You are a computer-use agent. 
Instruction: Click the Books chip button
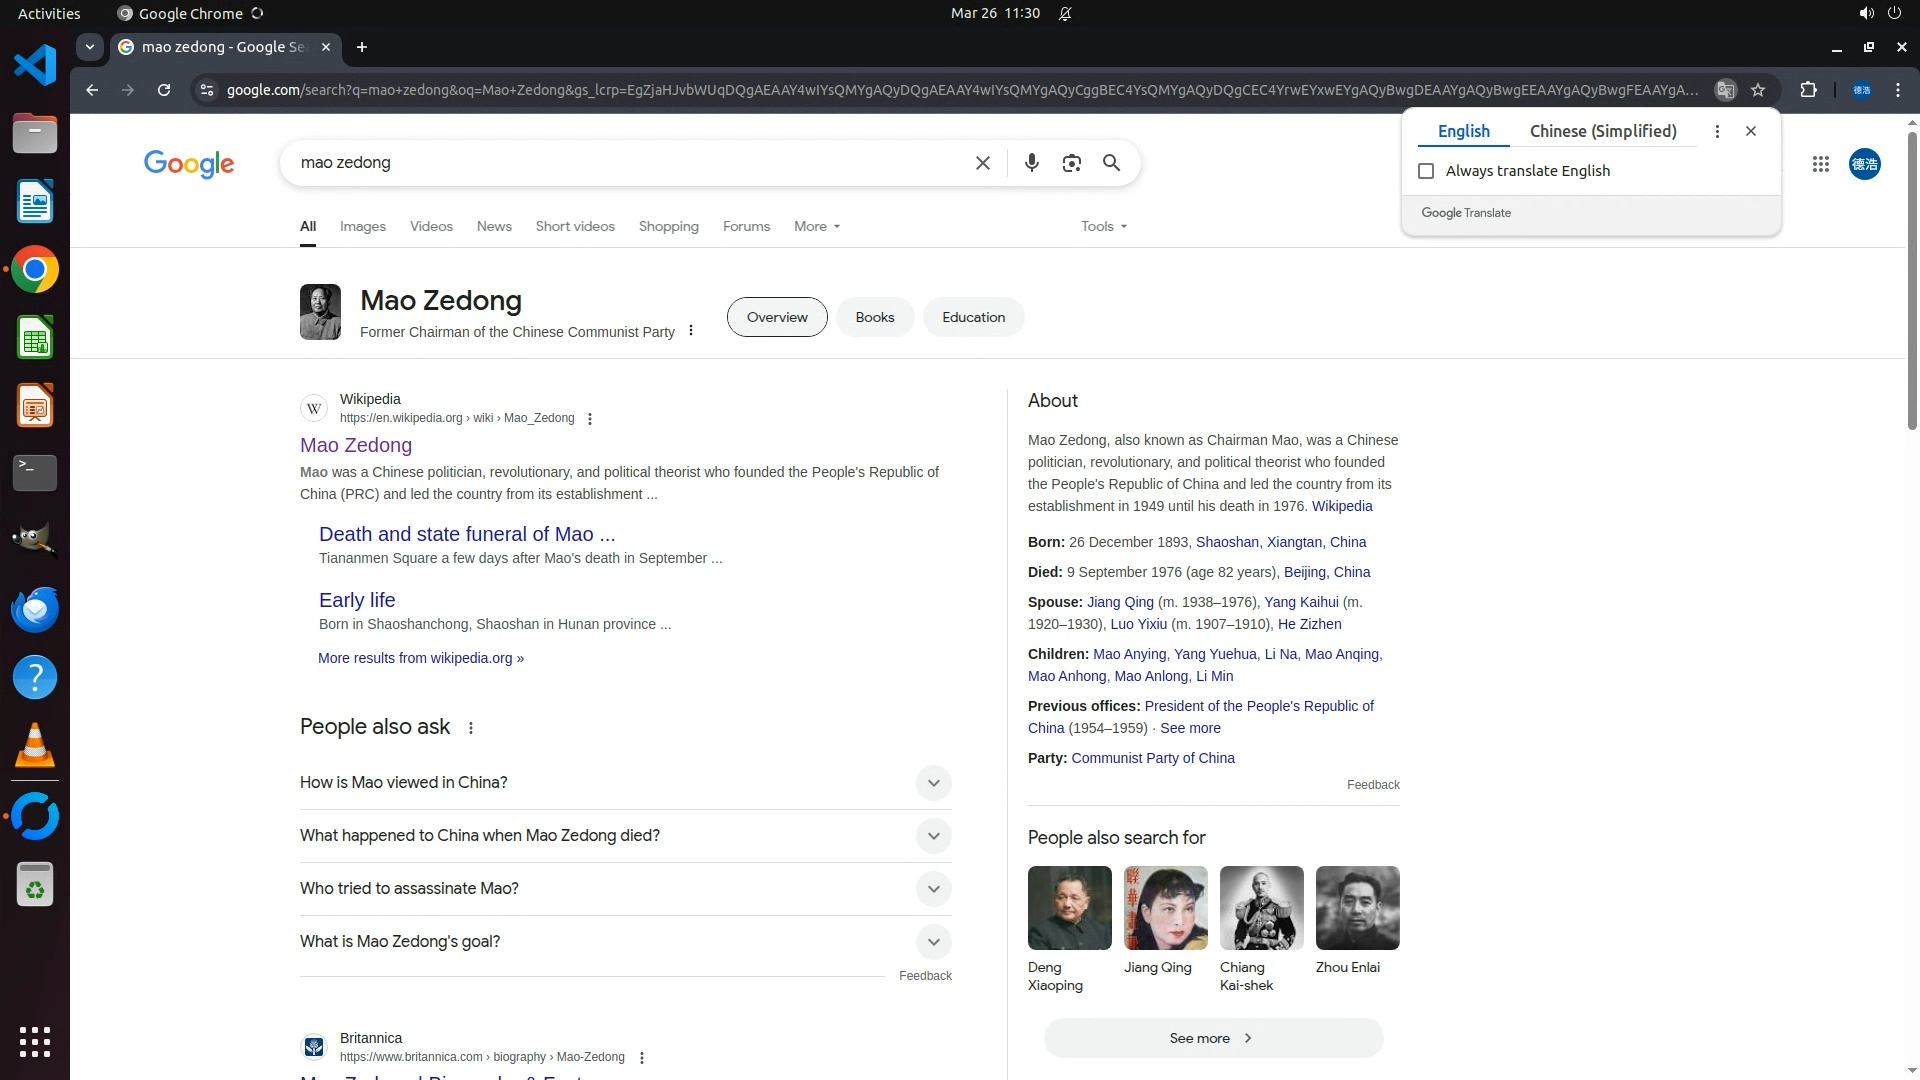pos(874,317)
